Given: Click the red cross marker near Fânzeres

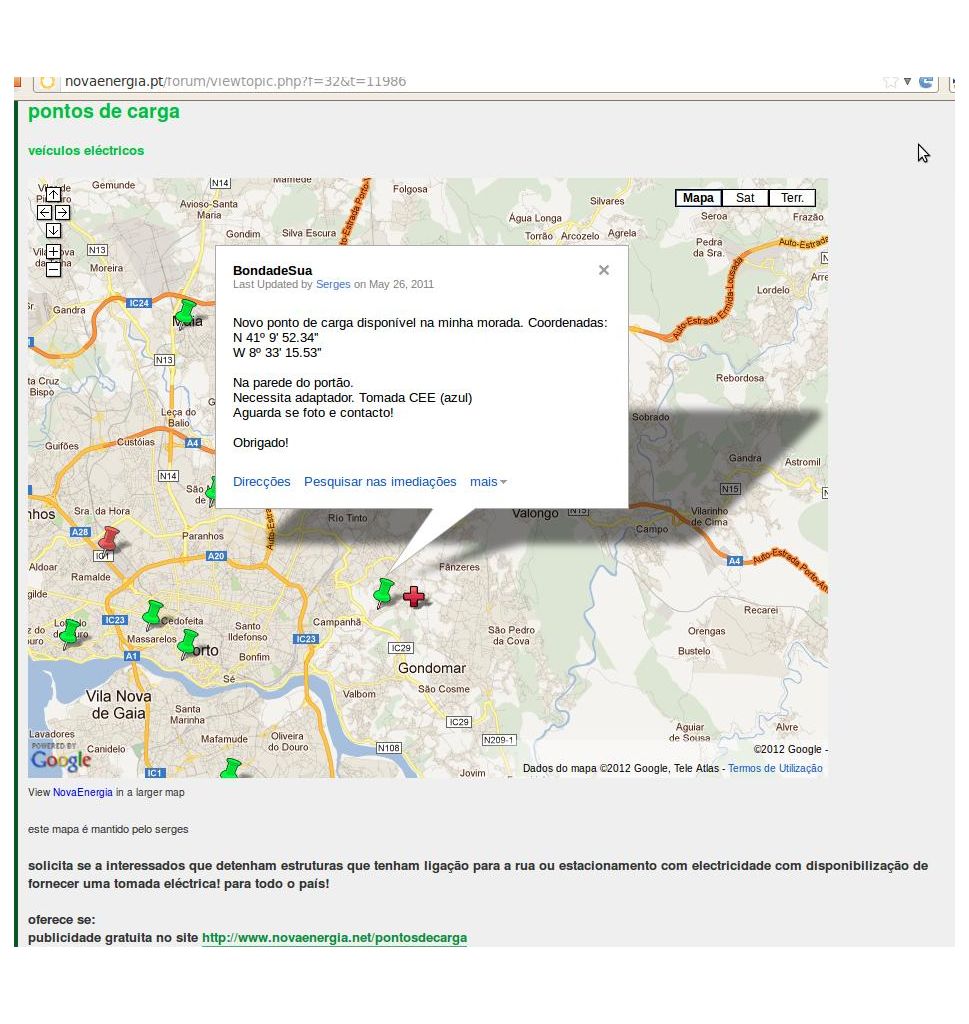Looking at the screenshot, I should [x=413, y=596].
